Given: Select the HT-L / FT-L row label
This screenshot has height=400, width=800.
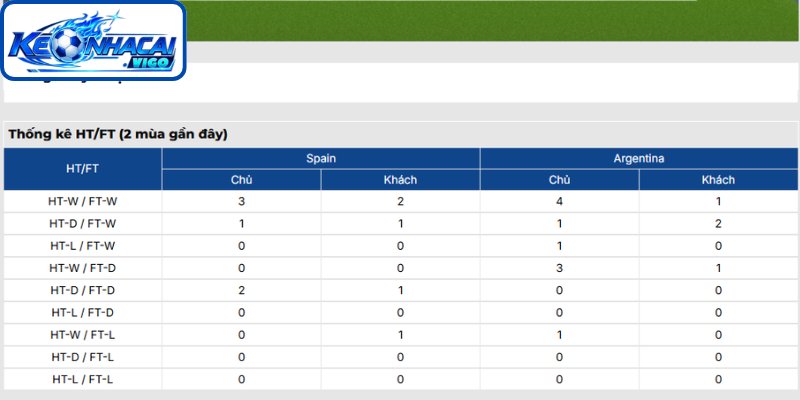Looking at the screenshot, I should click(83, 379).
